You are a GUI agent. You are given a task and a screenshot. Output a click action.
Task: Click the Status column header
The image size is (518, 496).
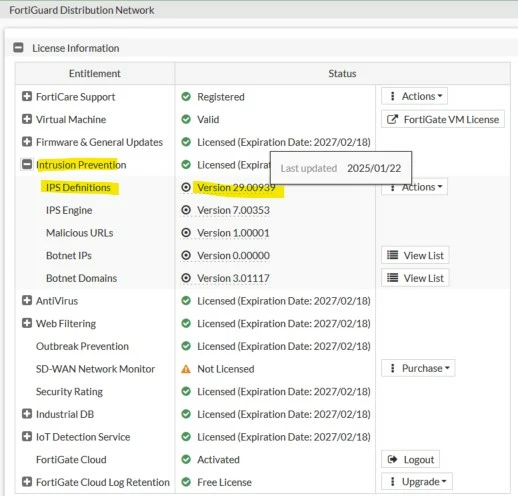(x=342, y=73)
